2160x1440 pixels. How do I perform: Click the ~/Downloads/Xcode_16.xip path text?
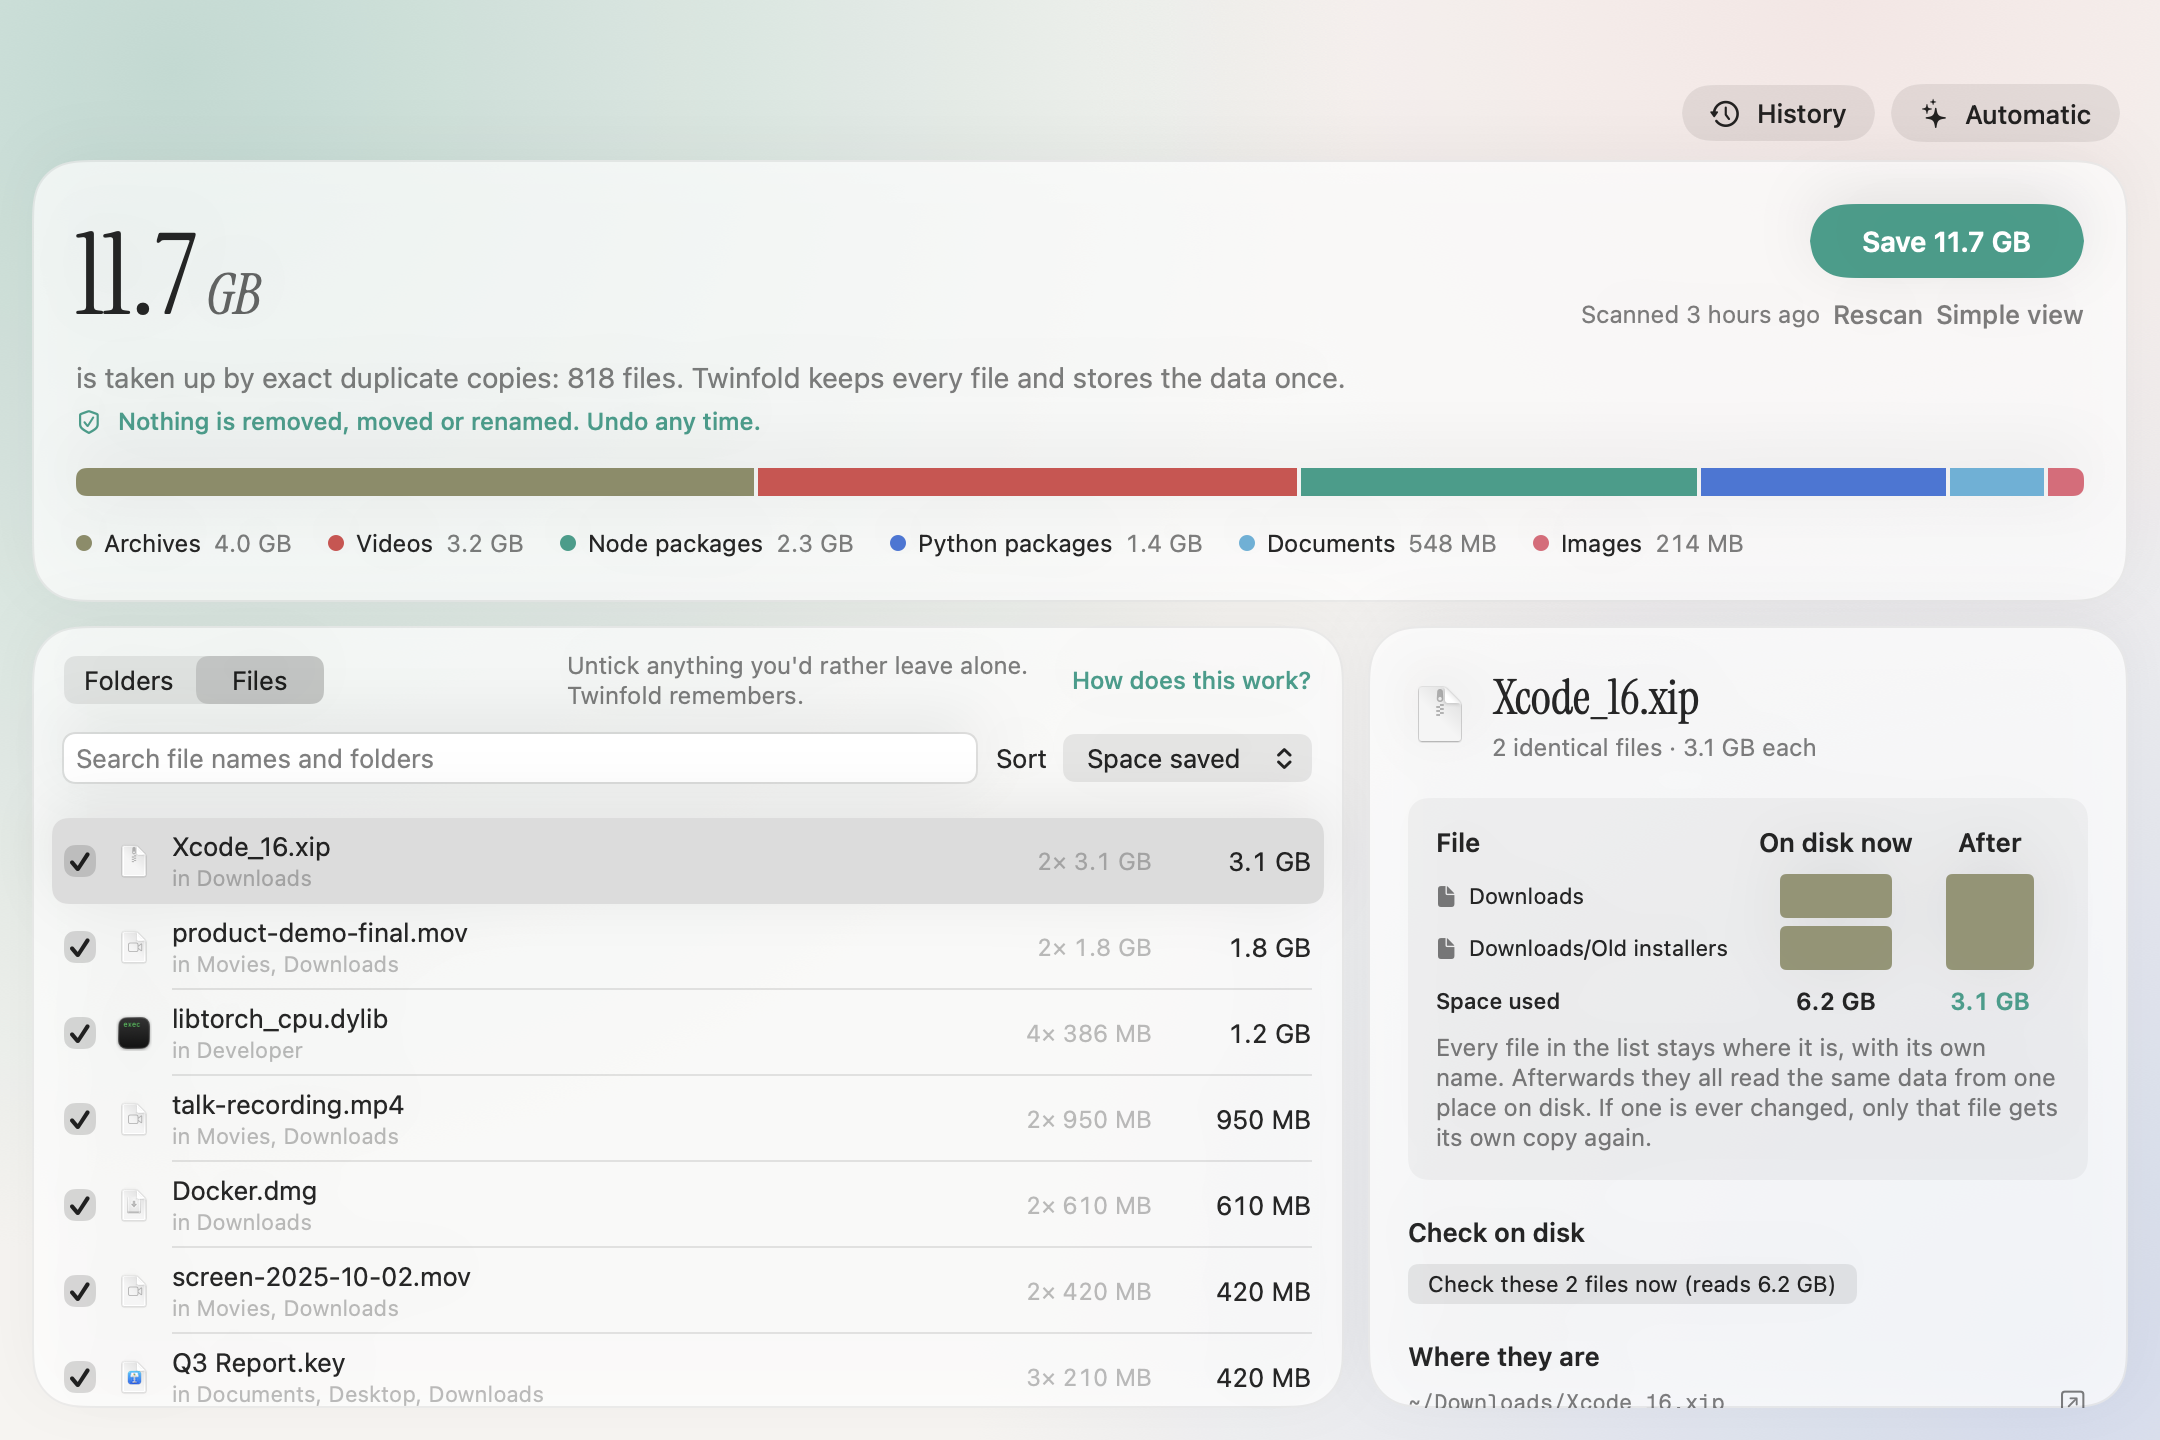click(1566, 1400)
